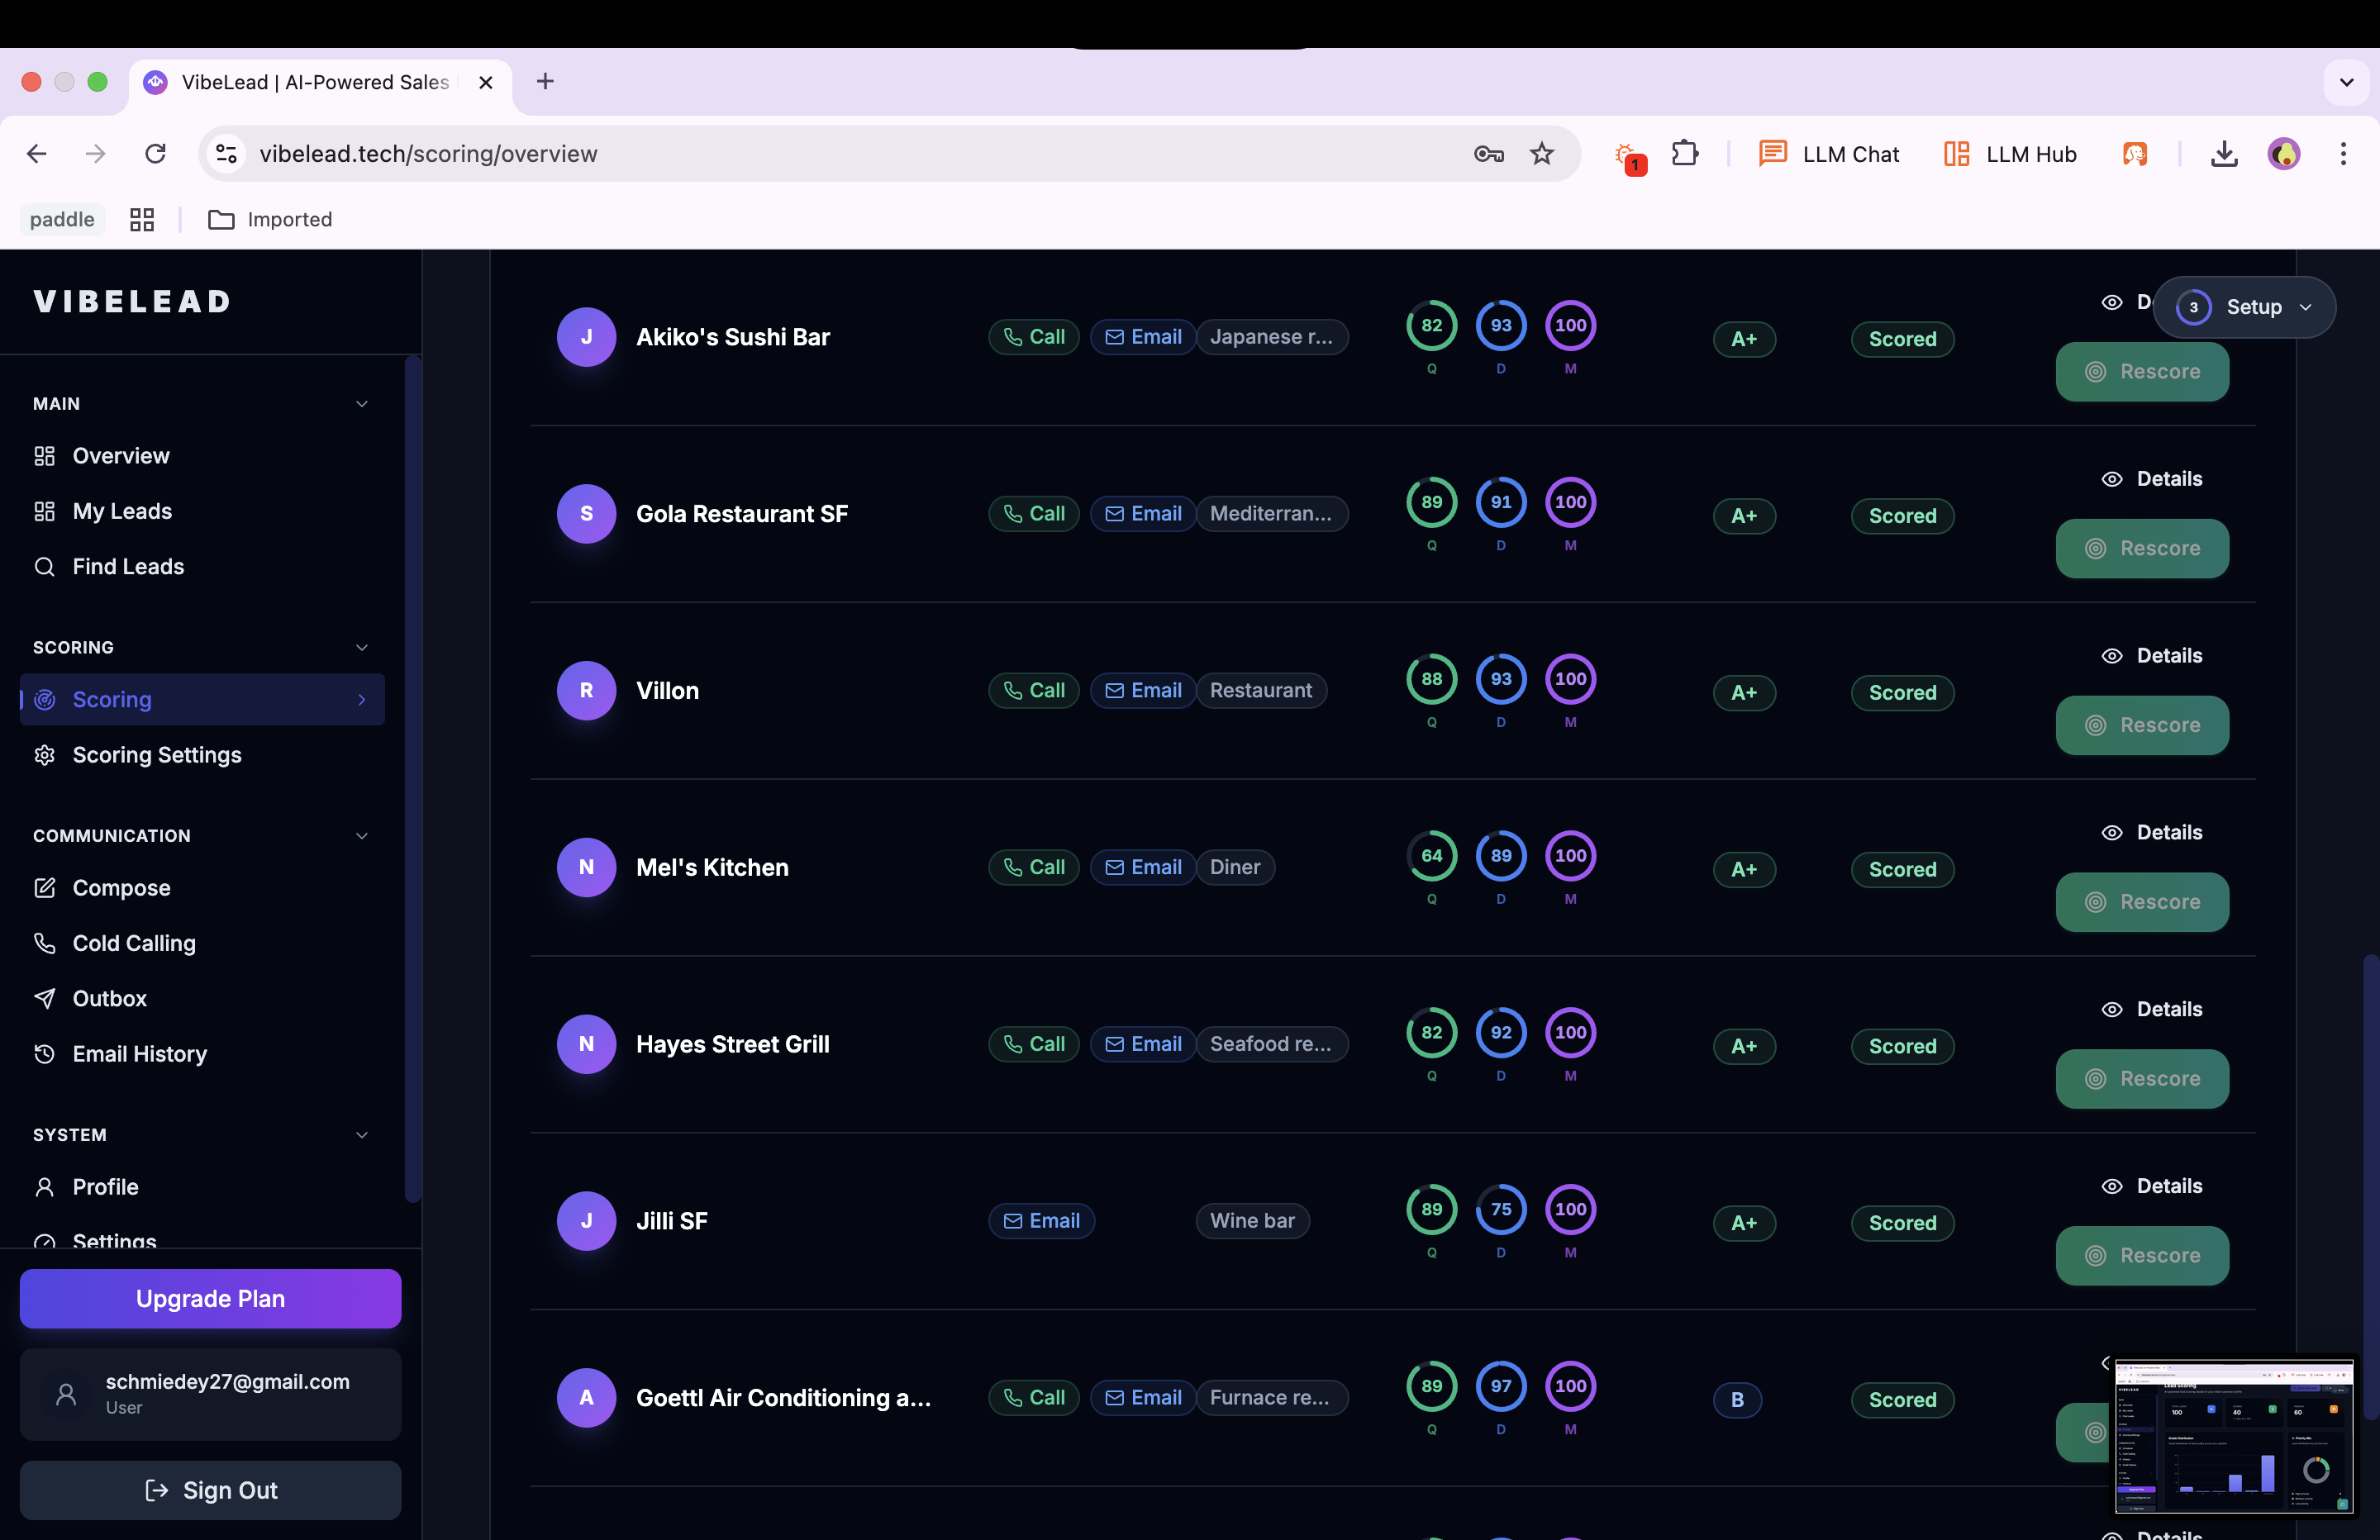This screenshot has height=1540, width=2380.
Task: Click the Upgrade Plan button
Action: (x=210, y=1298)
